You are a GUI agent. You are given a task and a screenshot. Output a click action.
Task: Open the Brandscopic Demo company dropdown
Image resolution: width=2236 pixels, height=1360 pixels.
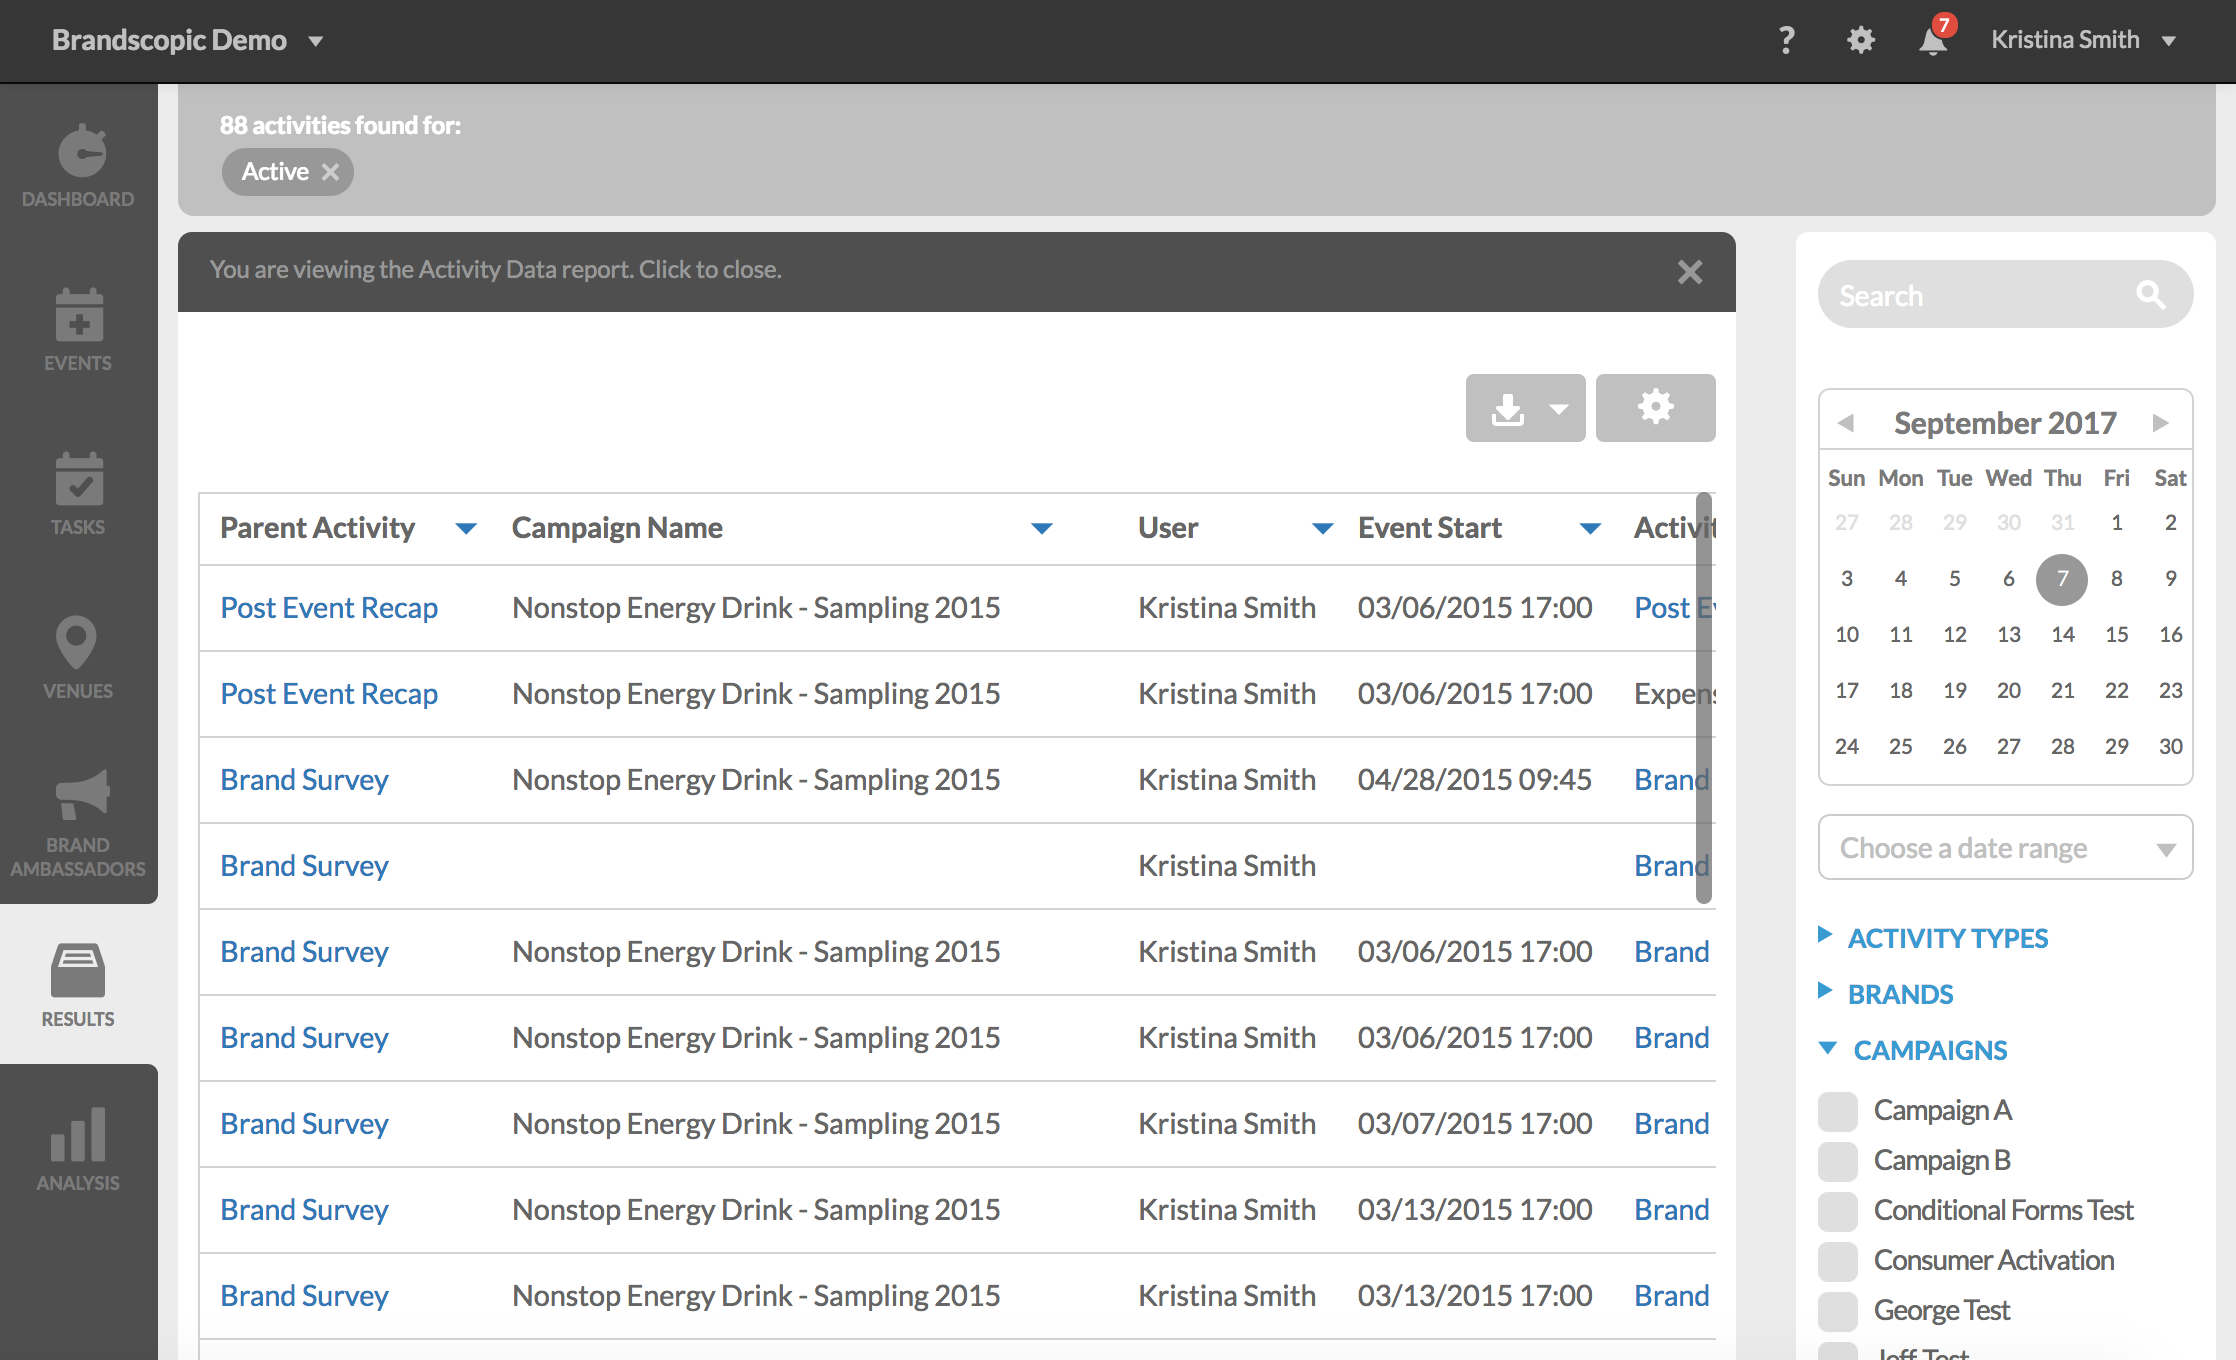coord(188,40)
